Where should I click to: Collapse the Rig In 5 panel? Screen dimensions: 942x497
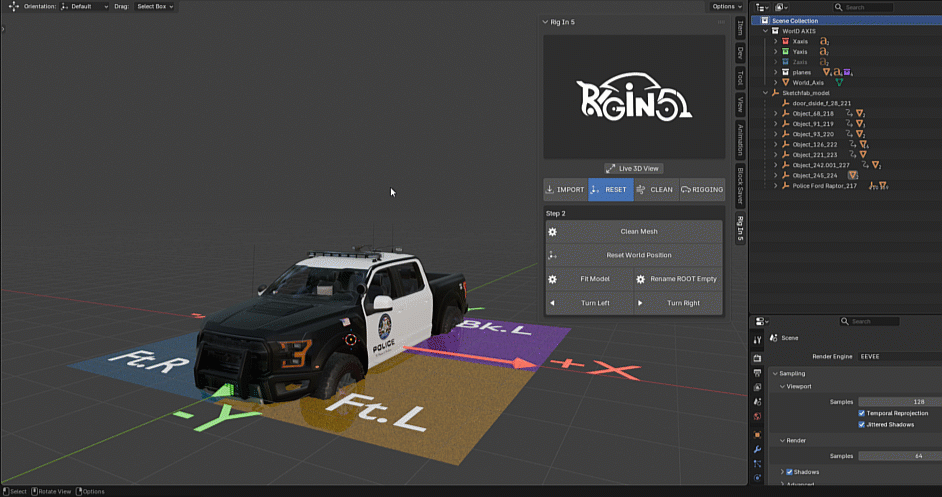545,22
